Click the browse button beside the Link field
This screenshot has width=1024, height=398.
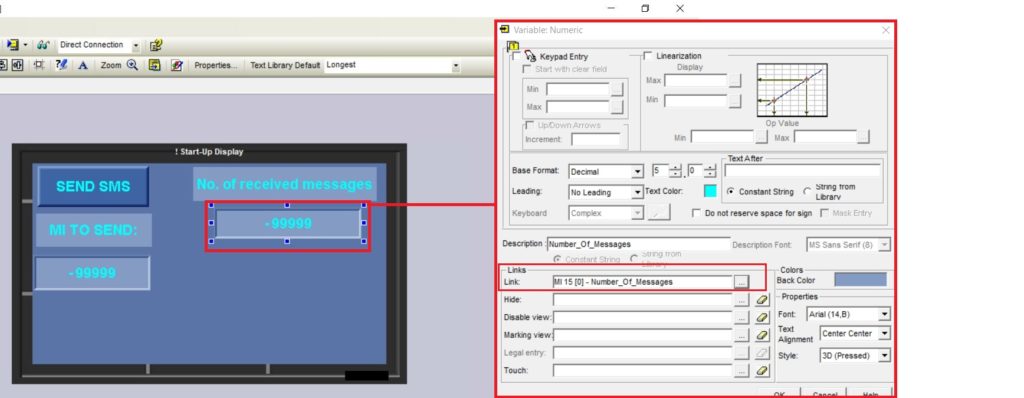pyautogui.click(x=741, y=282)
